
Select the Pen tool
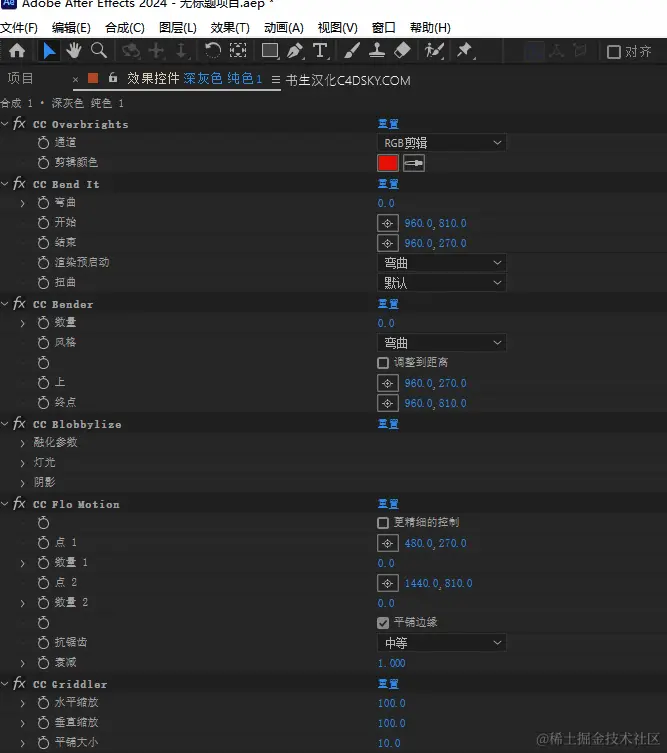click(295, 50)
